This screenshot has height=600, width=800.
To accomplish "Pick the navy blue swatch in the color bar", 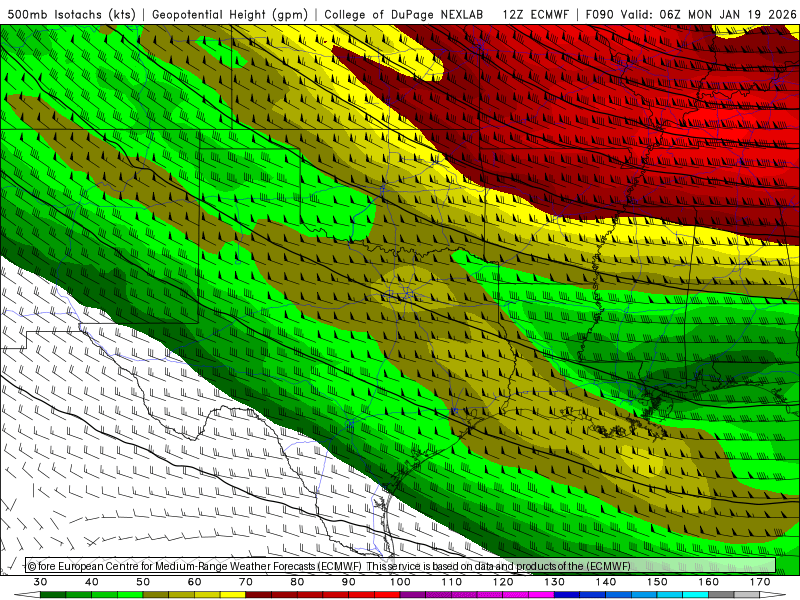I will 567,595.
